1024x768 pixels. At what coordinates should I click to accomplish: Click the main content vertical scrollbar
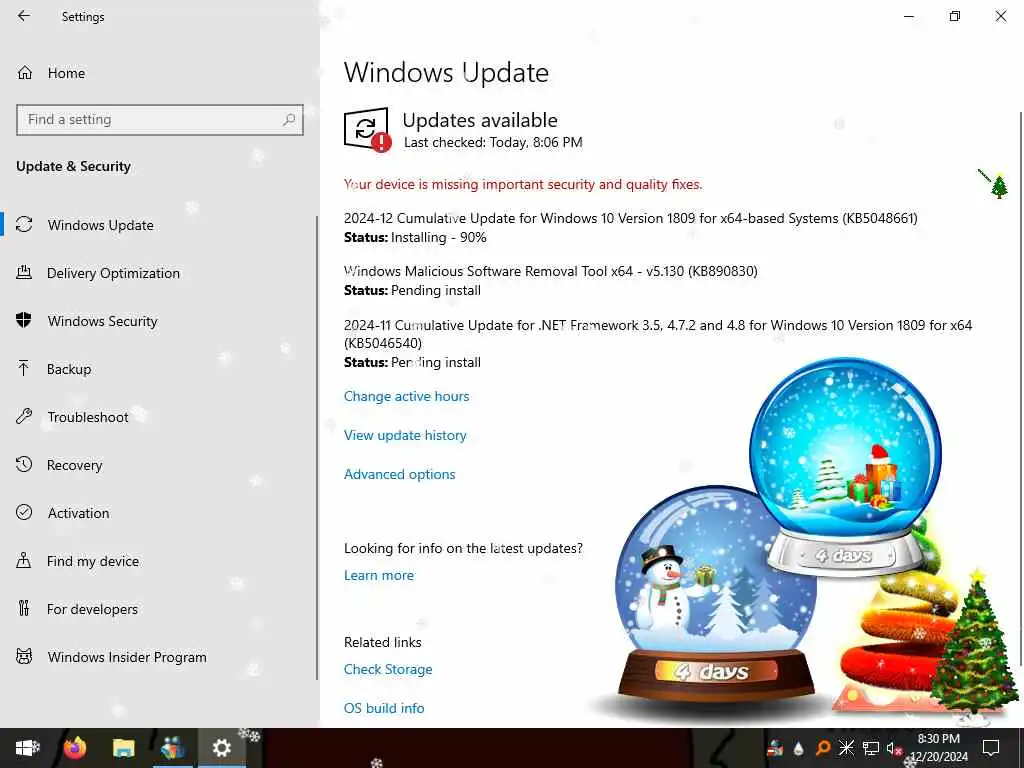[x=1020, y=389]
